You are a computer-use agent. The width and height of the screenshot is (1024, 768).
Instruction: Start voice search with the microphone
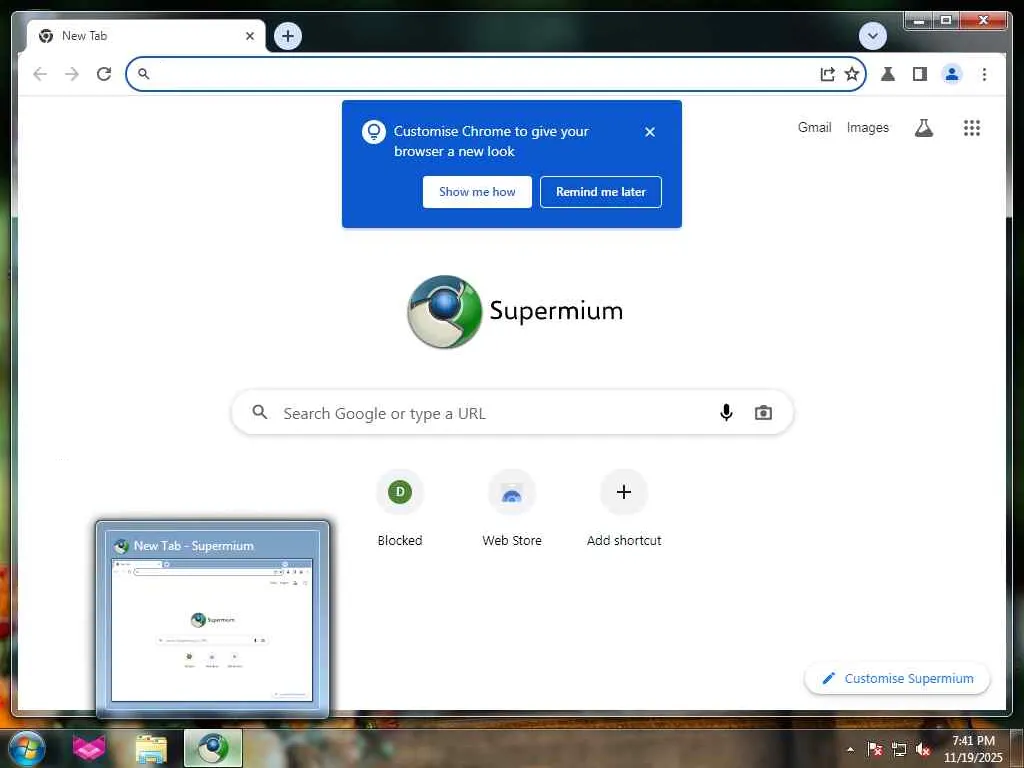tap(726, 413)
